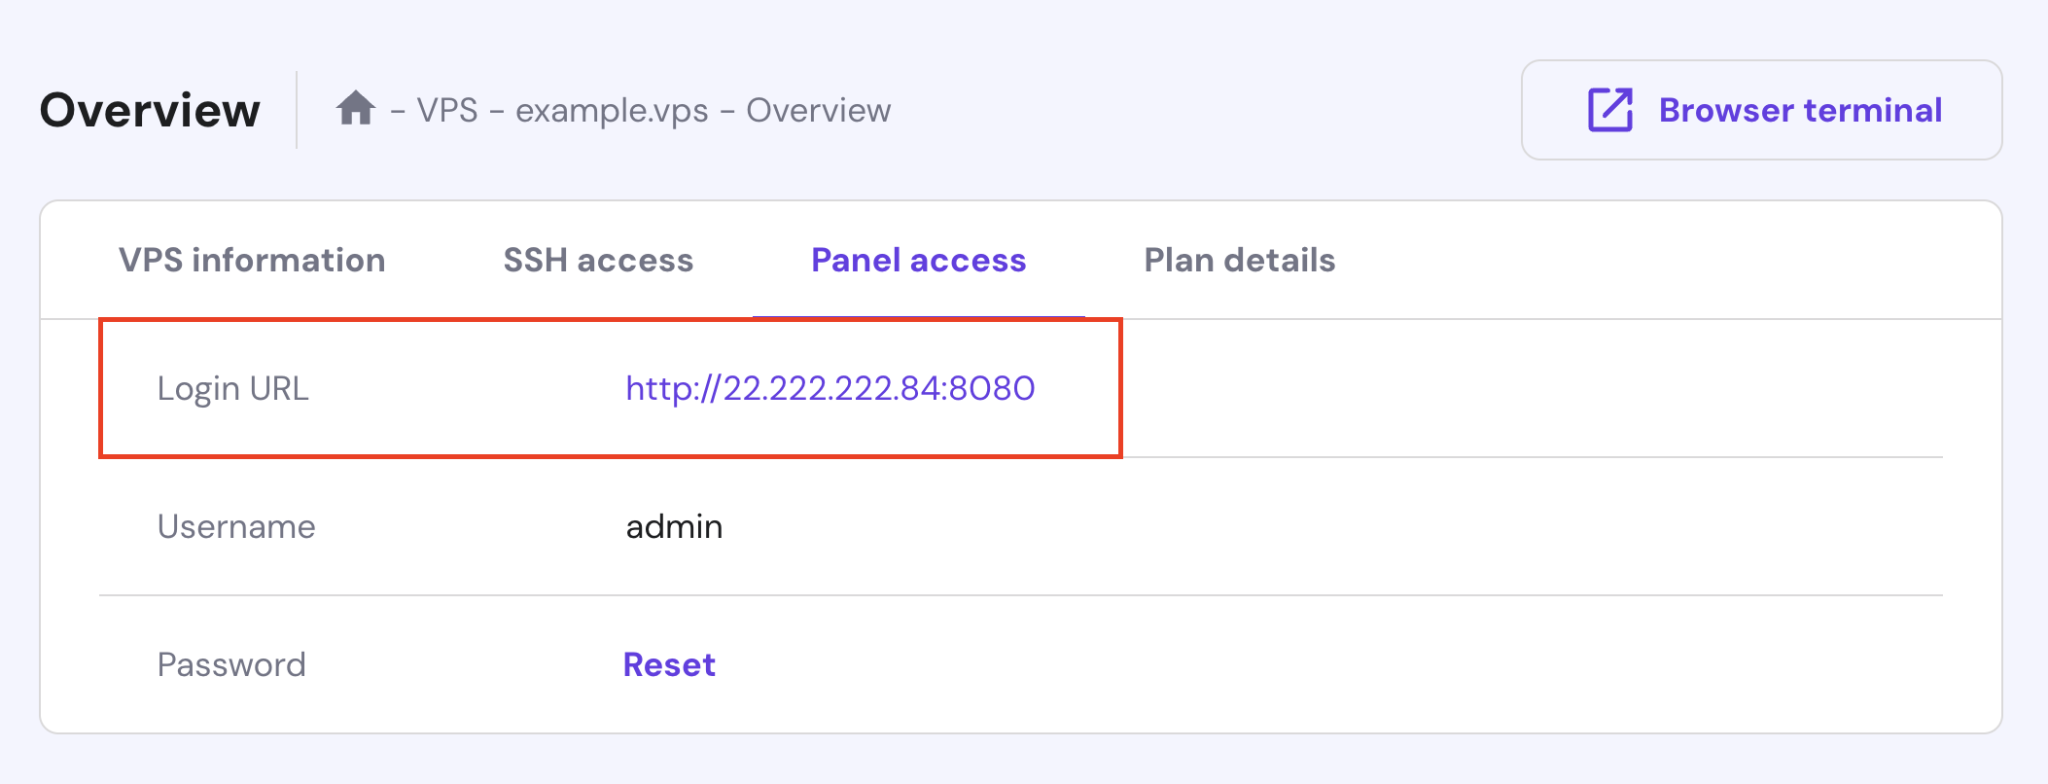
Task: Click the Login URL label
Action: click(235, 388)
